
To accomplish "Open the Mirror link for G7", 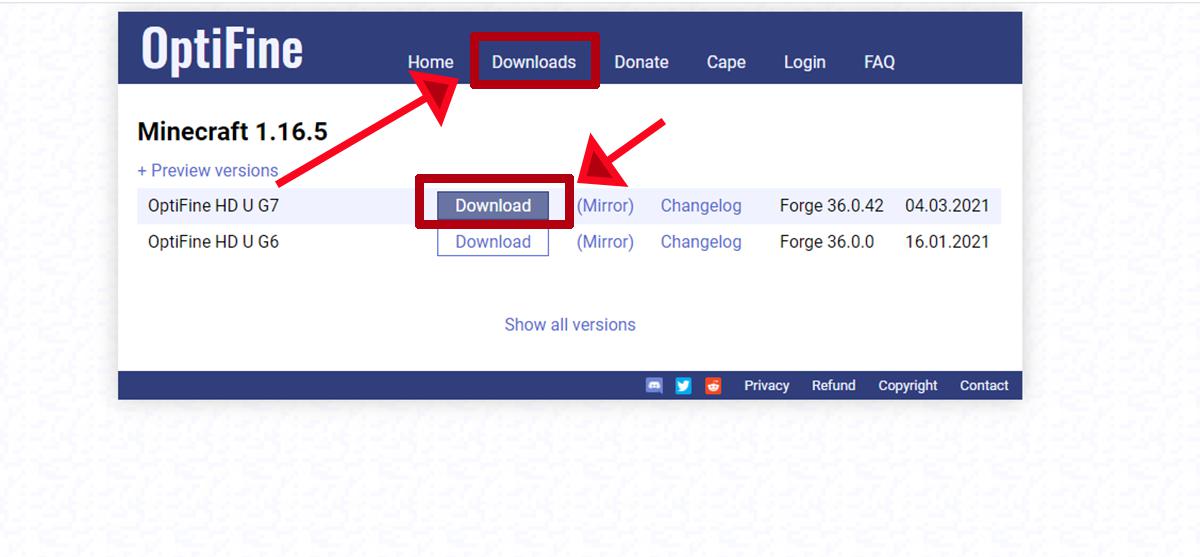I will pos(605,205).
